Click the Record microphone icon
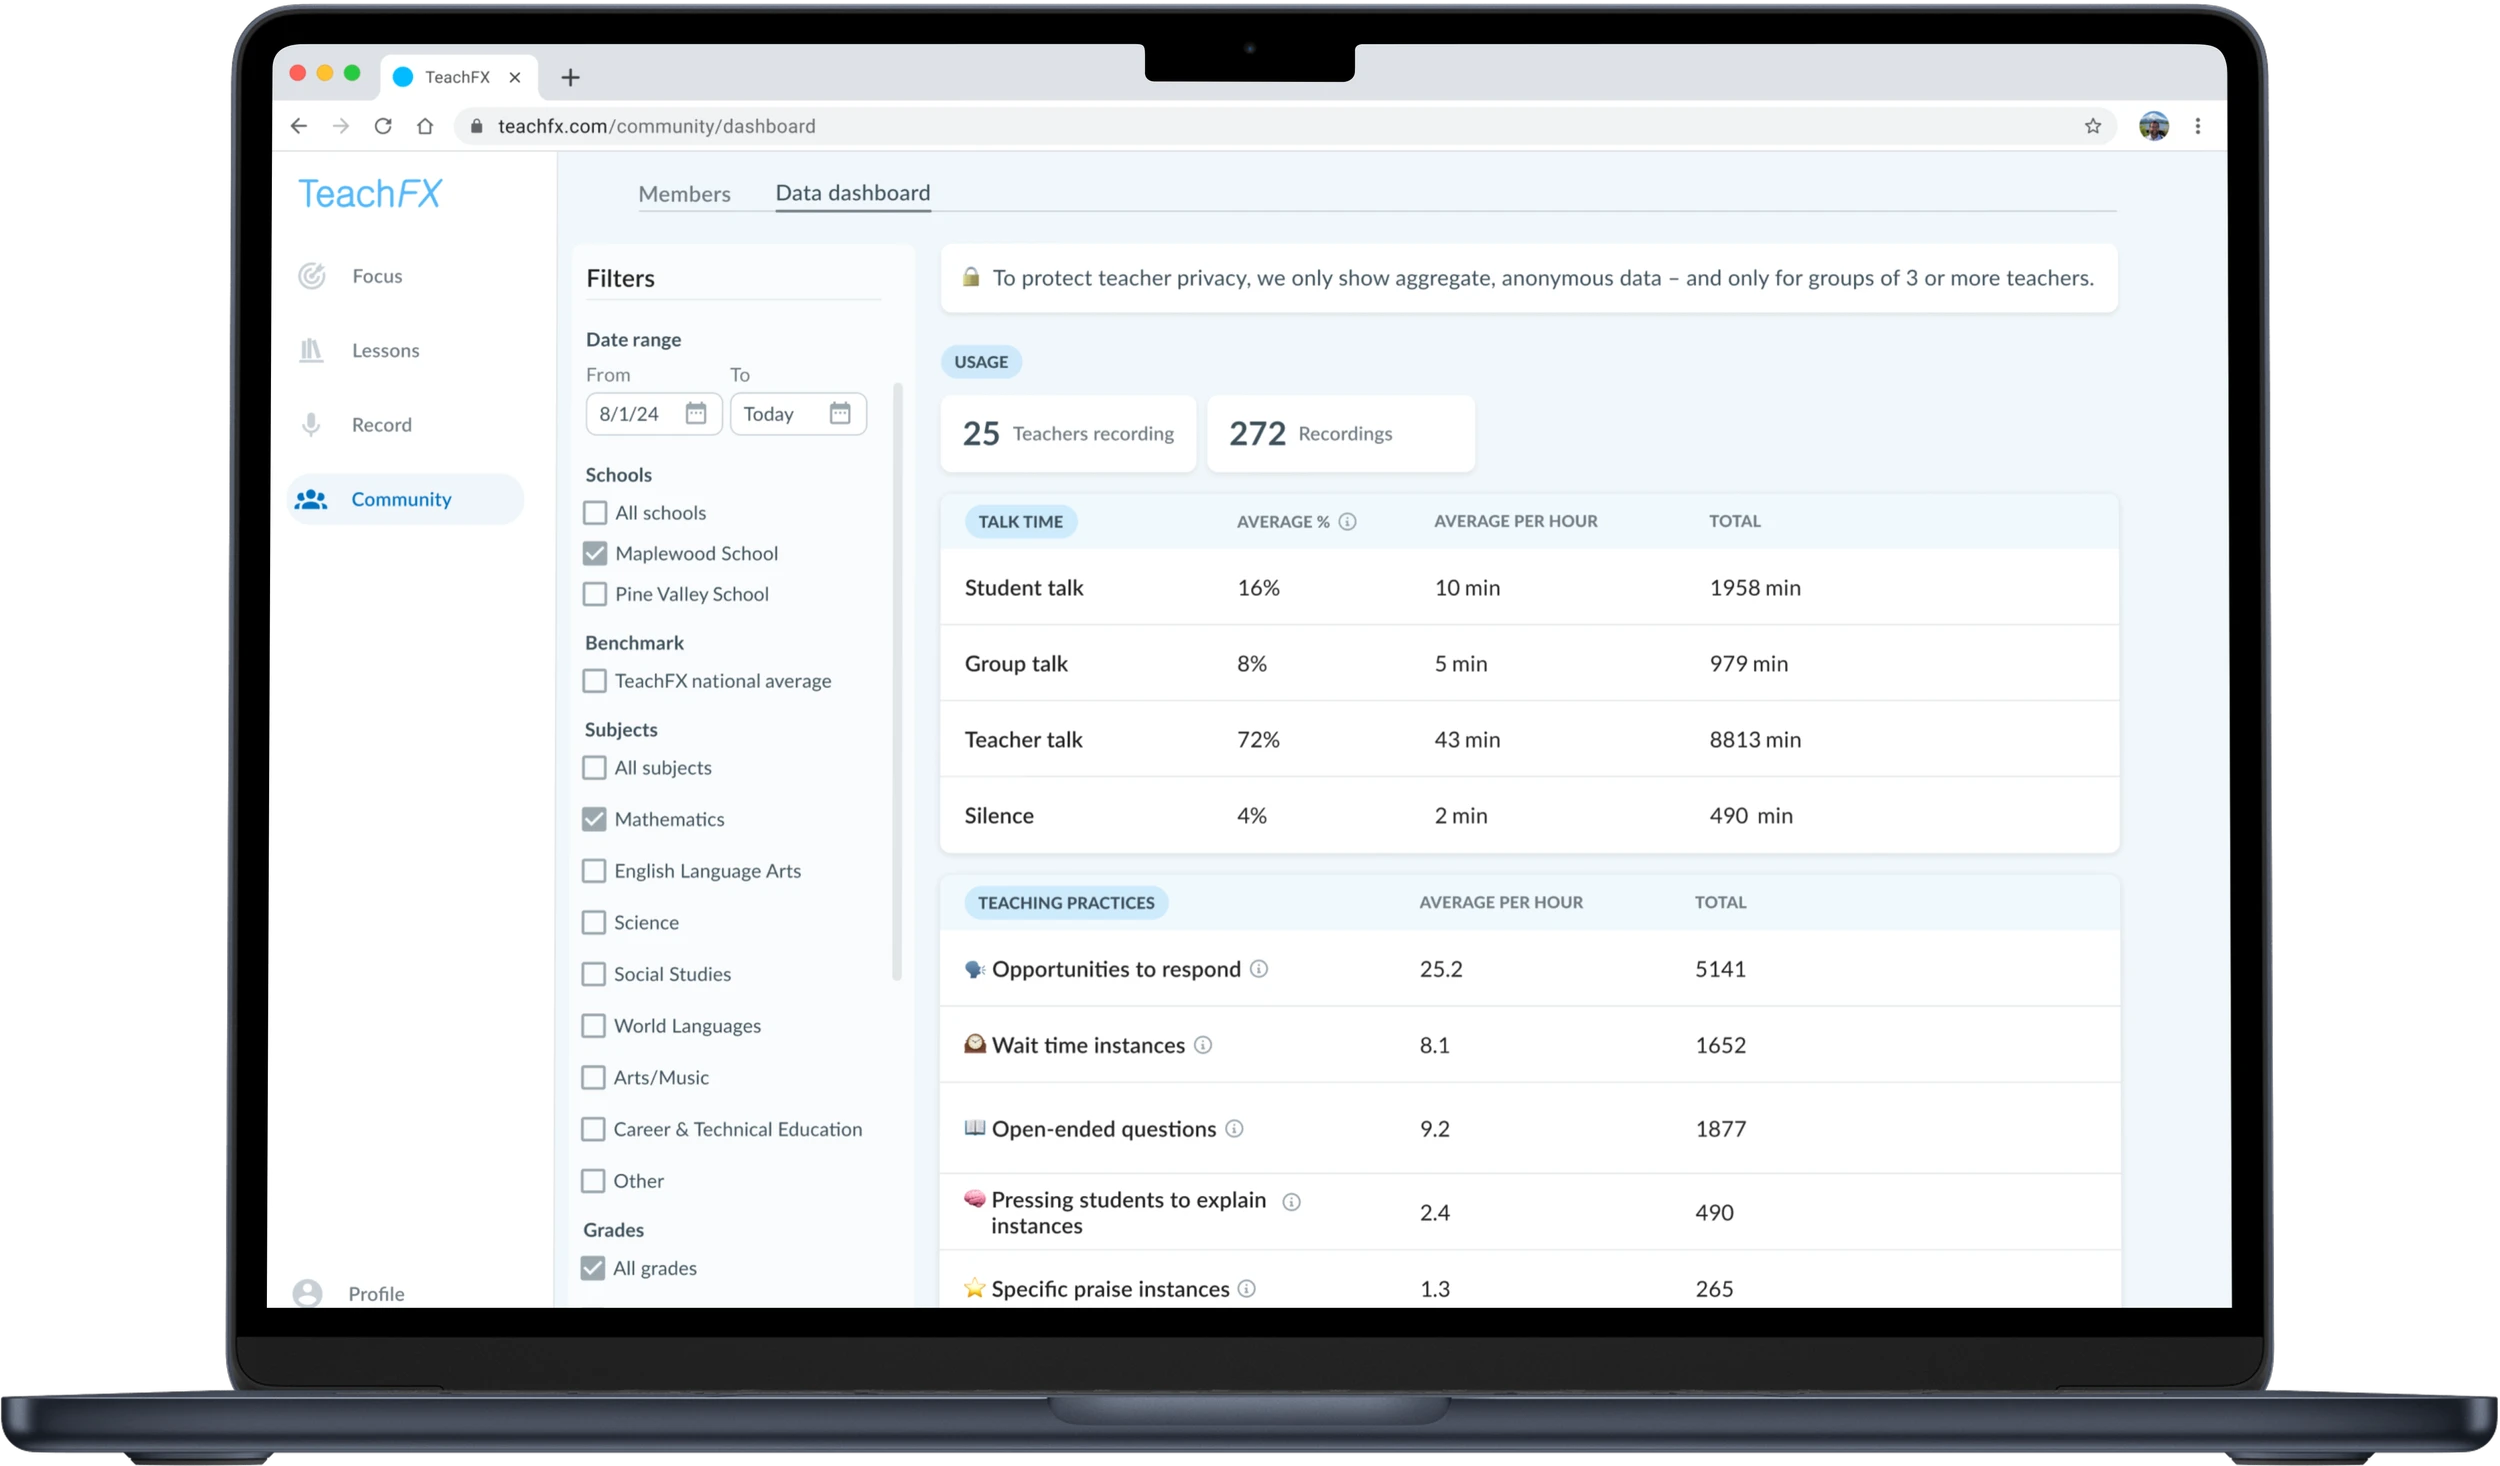 [311, 425]
